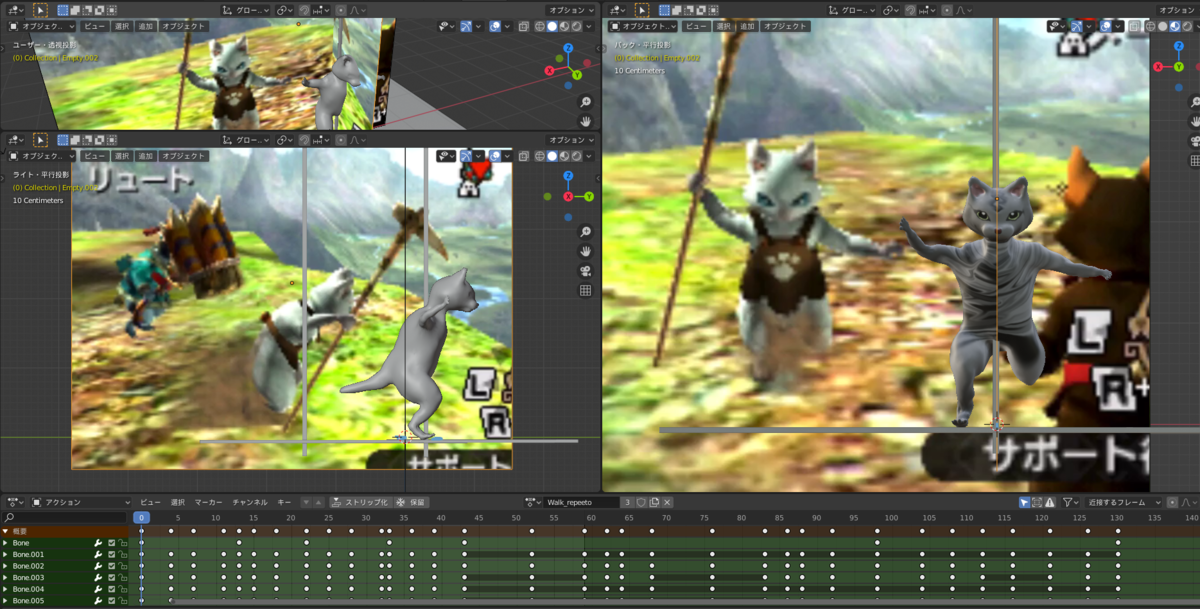
Task: Toggle only show selected arrow in dope sheet
Action: (1024, 502)
